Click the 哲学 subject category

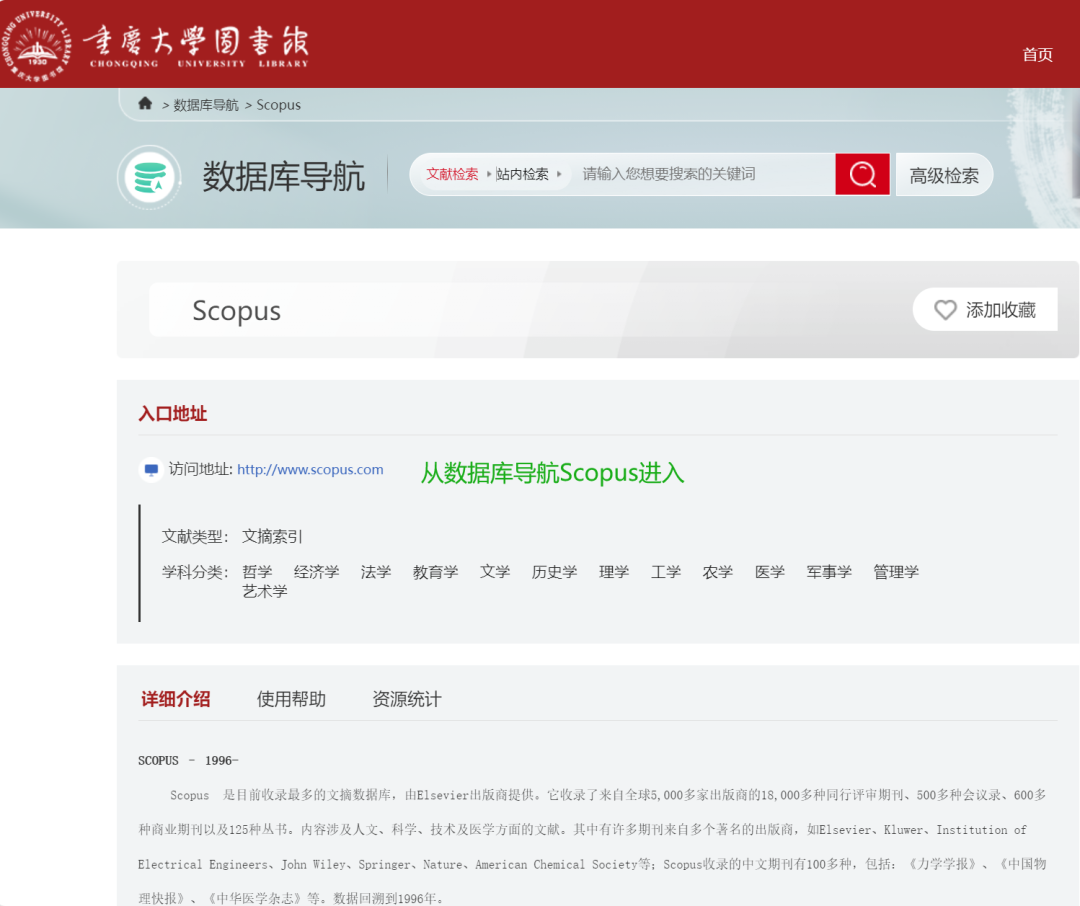pos(258,572)
